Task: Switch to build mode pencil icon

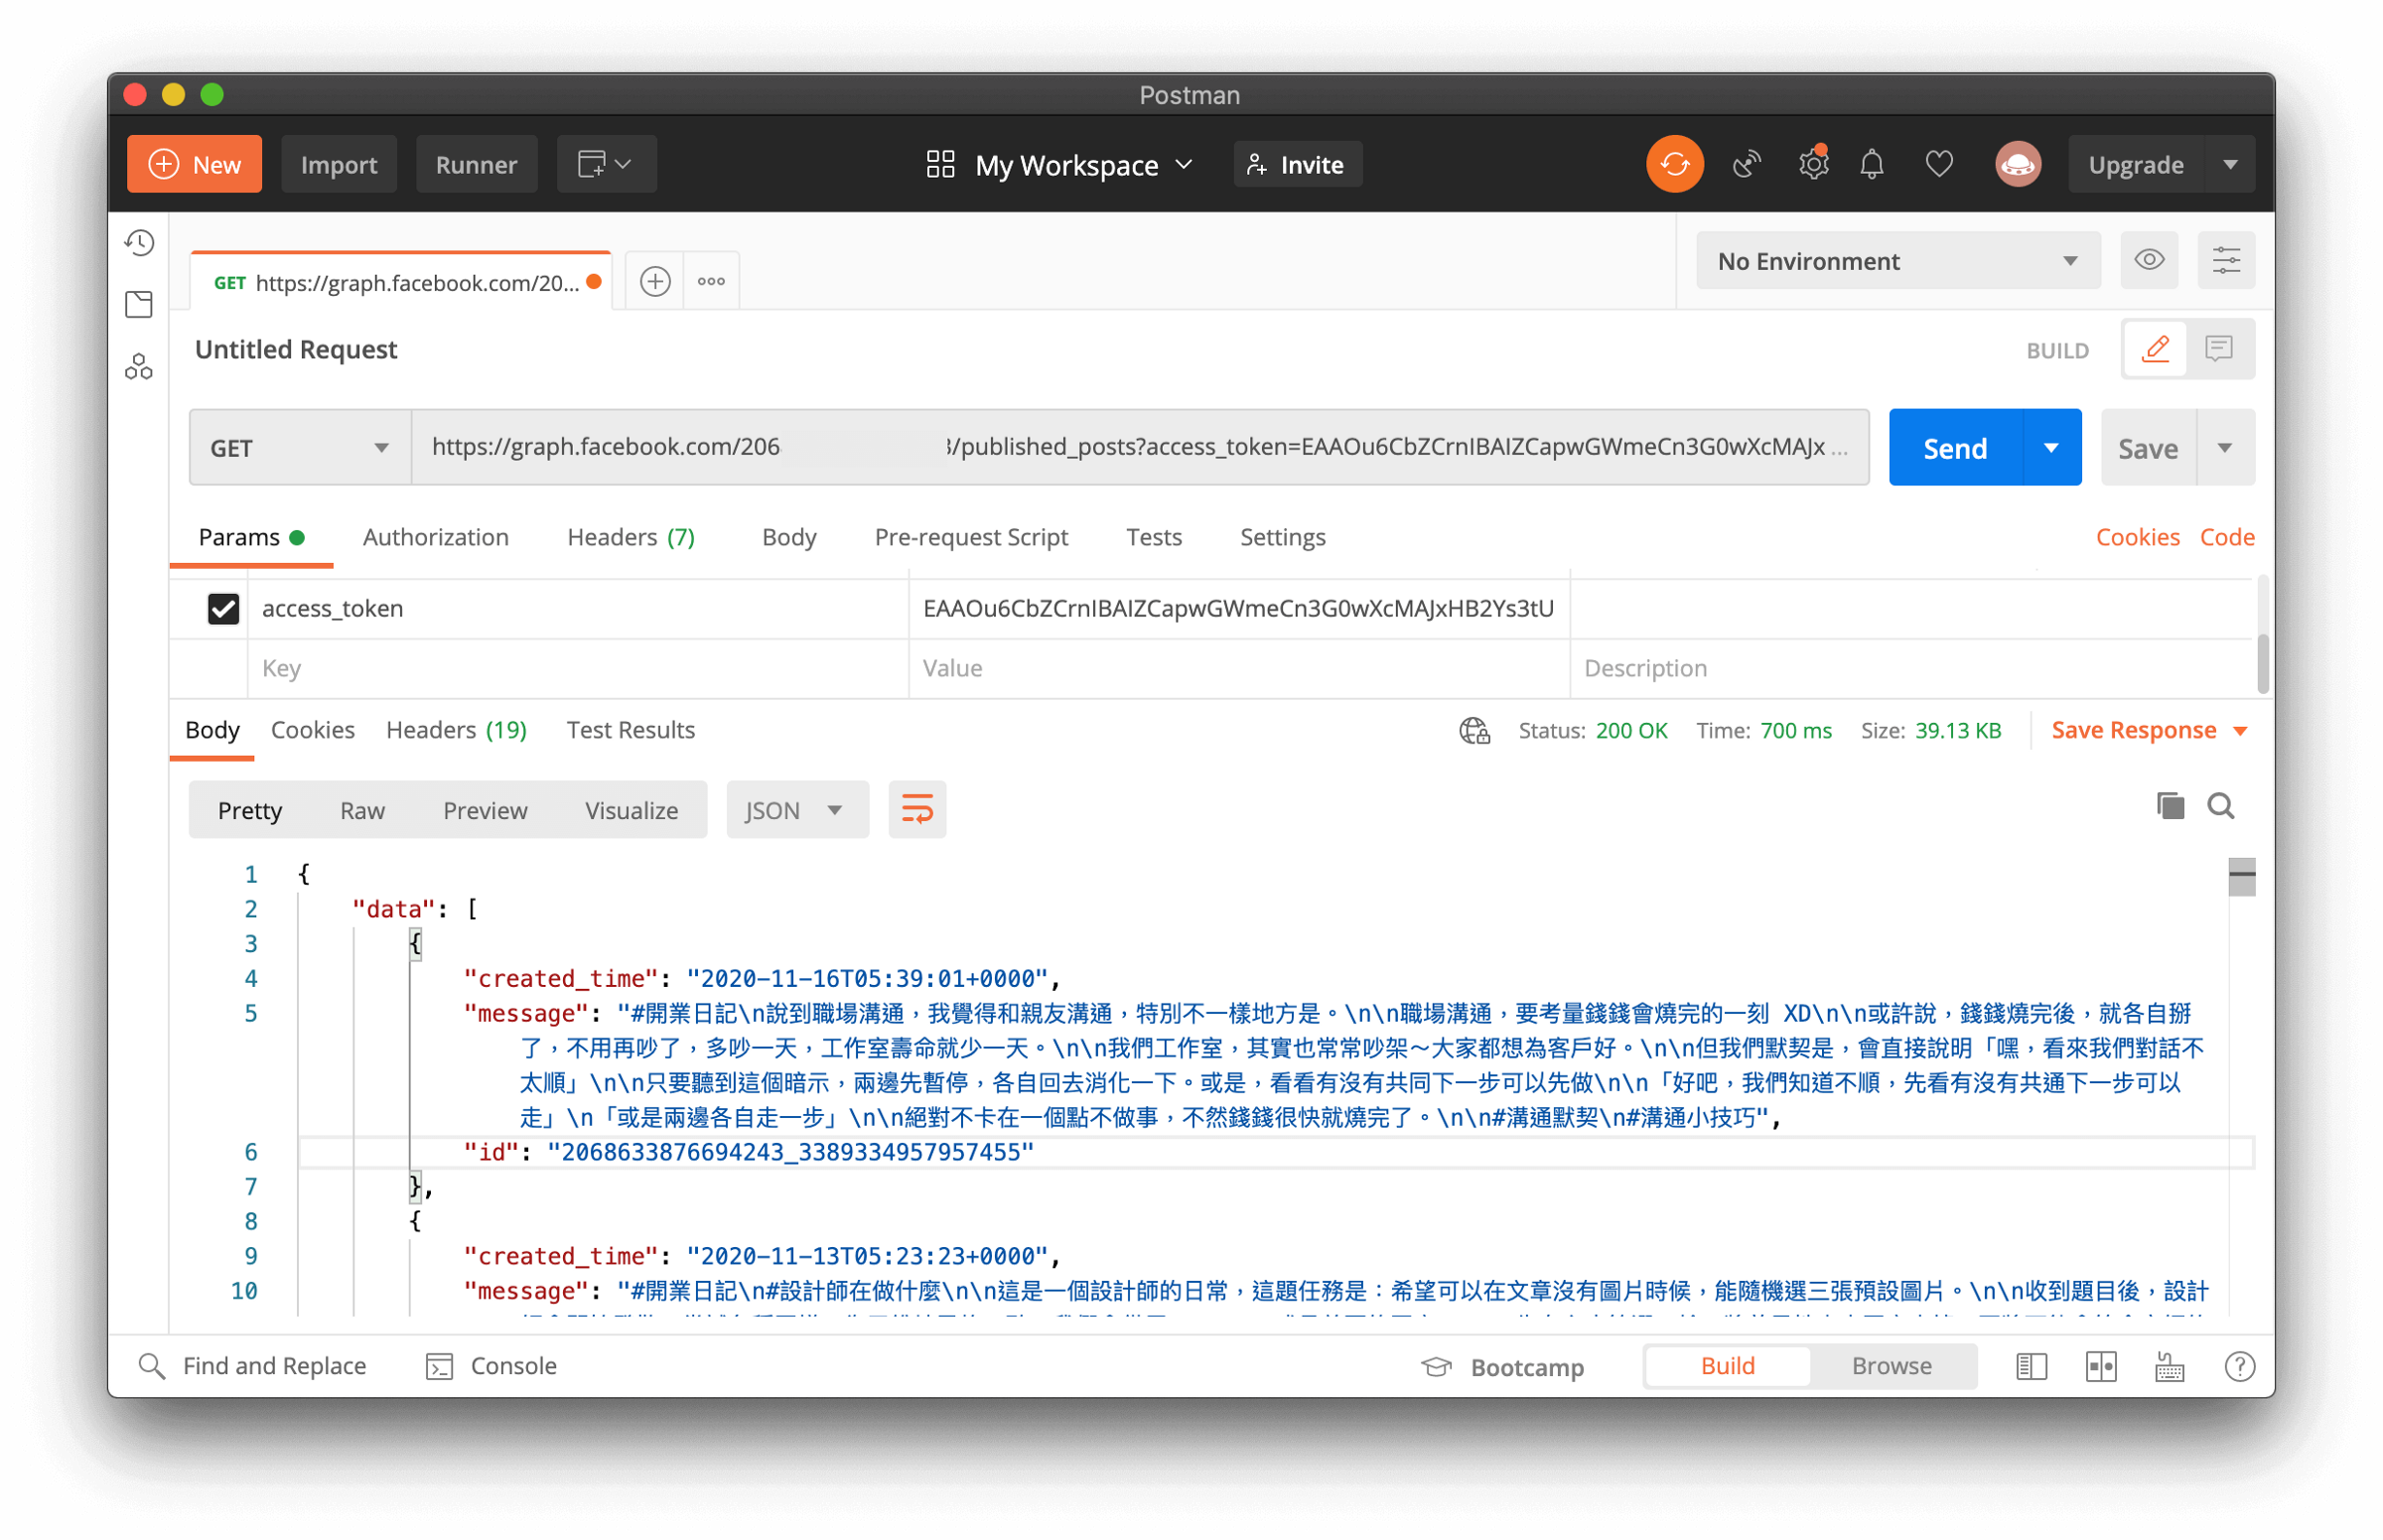Action: pyautogui.click(x=2155, y=349)
